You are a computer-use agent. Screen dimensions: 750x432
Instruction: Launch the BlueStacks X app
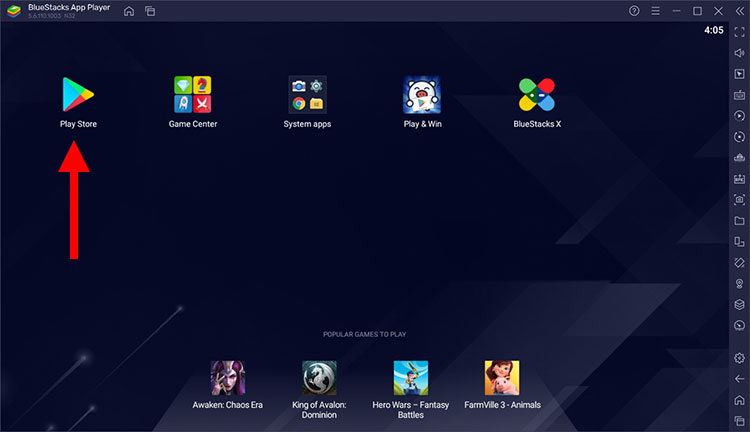tap(537, 94)
